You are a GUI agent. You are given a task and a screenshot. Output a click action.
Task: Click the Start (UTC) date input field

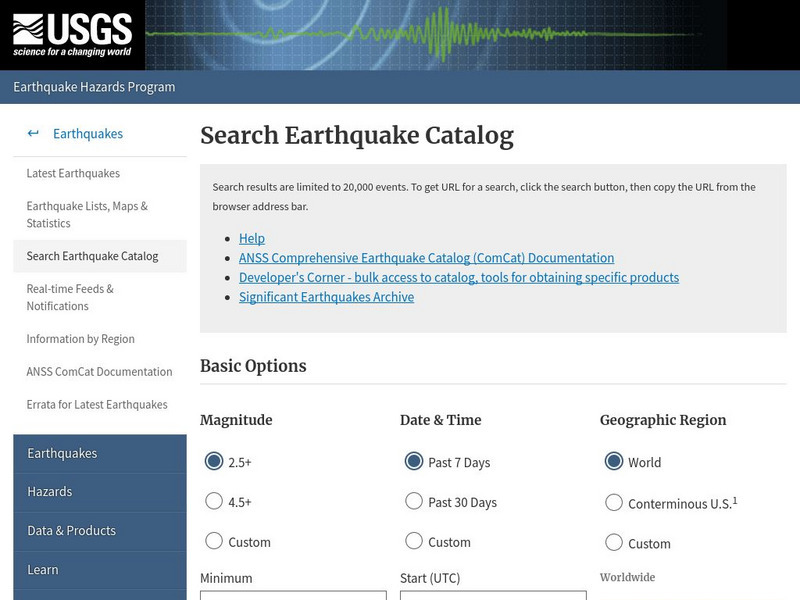point(492,597)
